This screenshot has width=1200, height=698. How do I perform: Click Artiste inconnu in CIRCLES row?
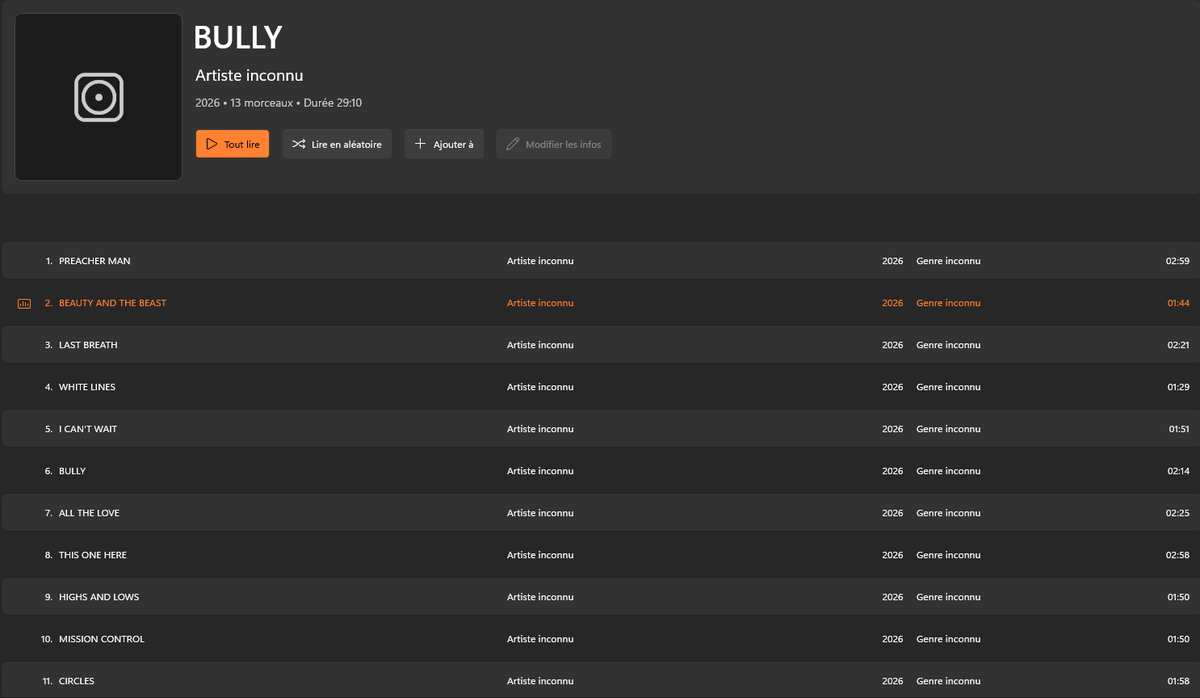pyautogui.click(x=540, y=681)
